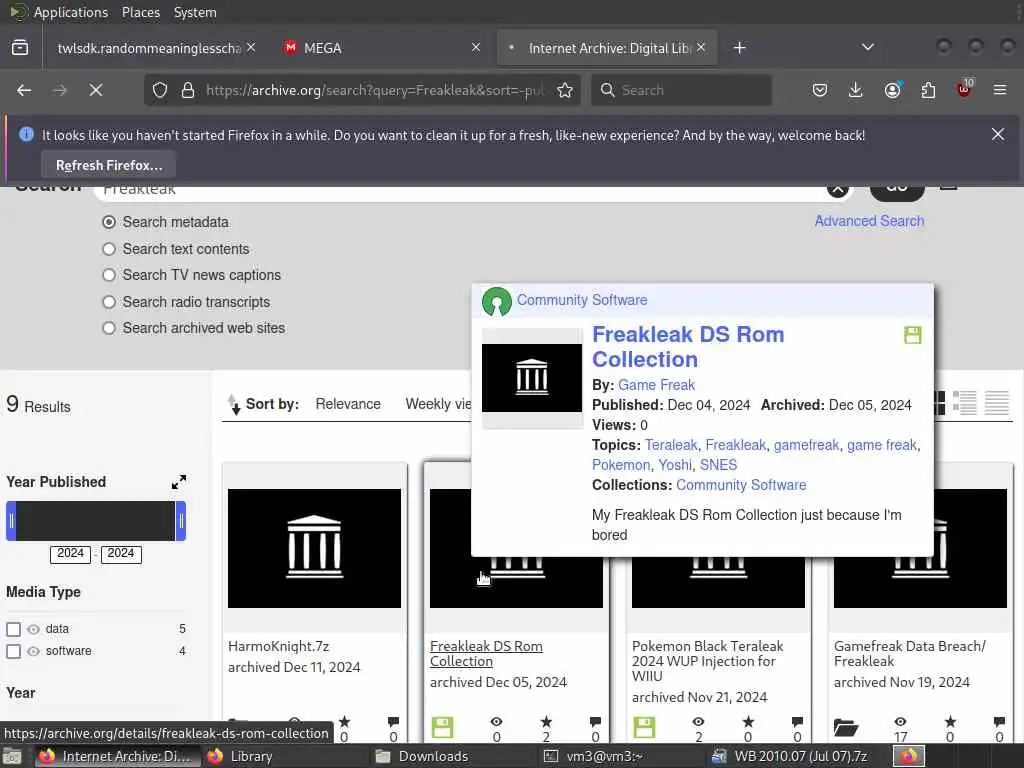Open the WB 2010.07 archive taskbar entry
This screenshot has height=768, width=1024.
[x=790, y=756]
